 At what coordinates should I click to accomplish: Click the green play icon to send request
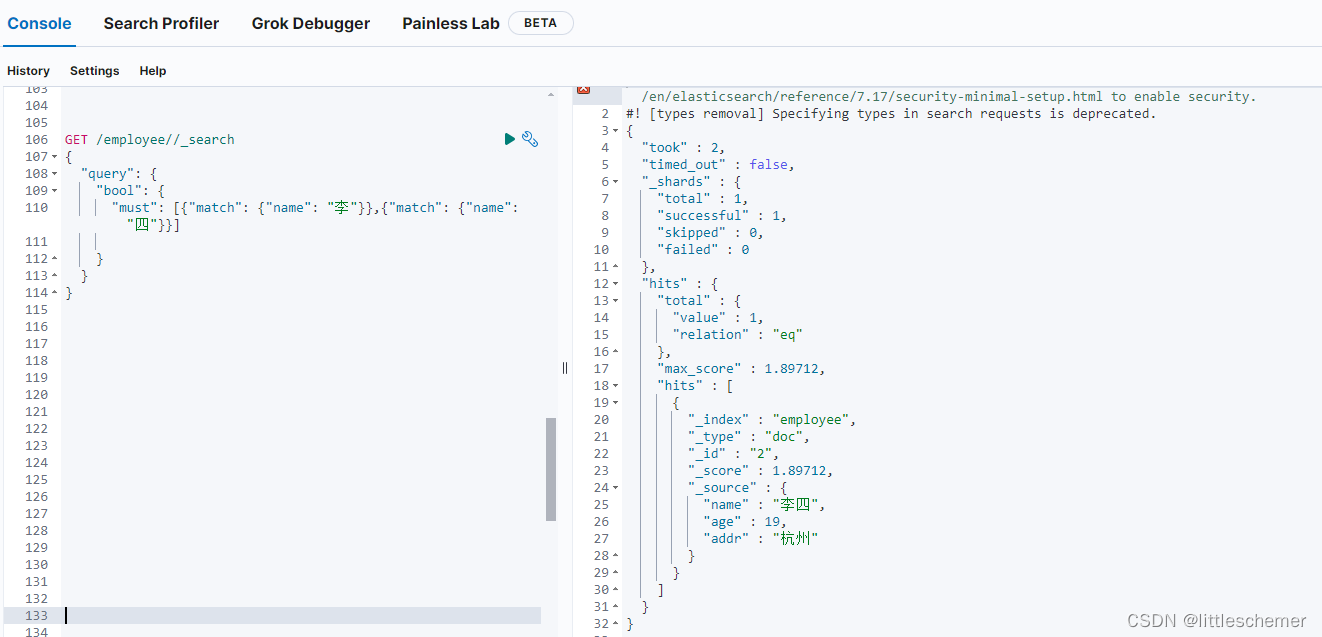click(510, 139)
